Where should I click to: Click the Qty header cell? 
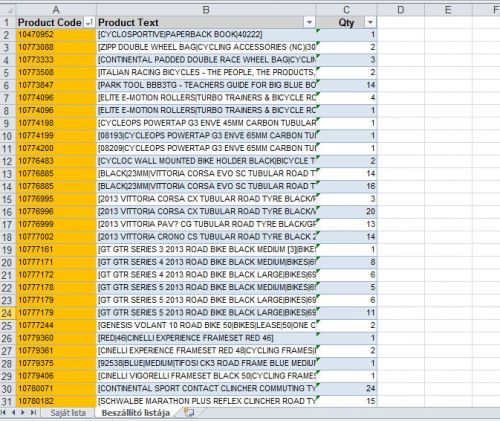(347, 22)
